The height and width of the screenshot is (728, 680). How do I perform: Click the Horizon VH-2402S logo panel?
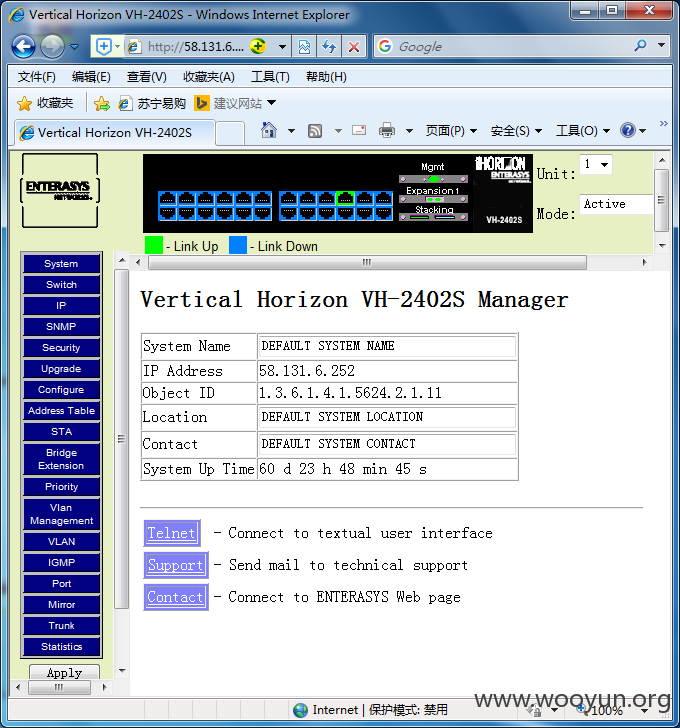click(503, 193)
